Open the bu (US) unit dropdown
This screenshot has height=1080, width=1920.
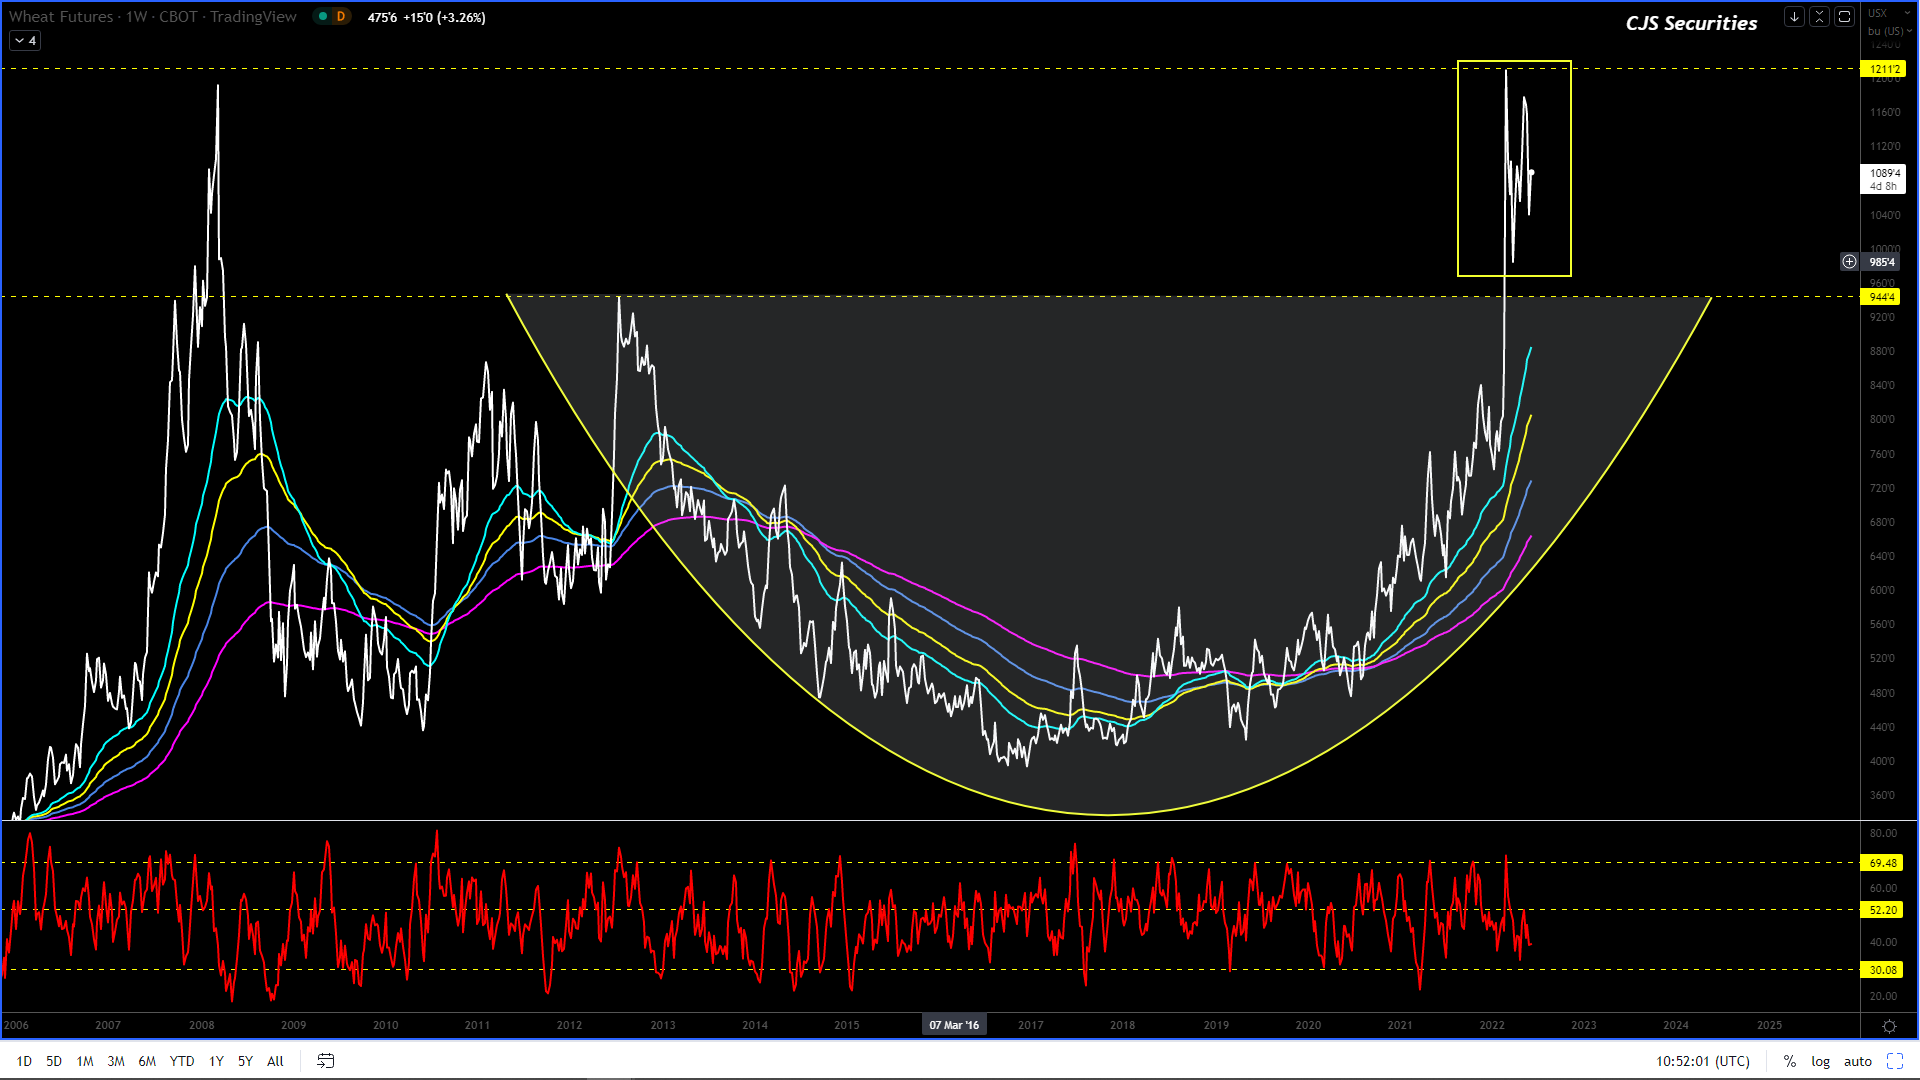pos(1888,31)
